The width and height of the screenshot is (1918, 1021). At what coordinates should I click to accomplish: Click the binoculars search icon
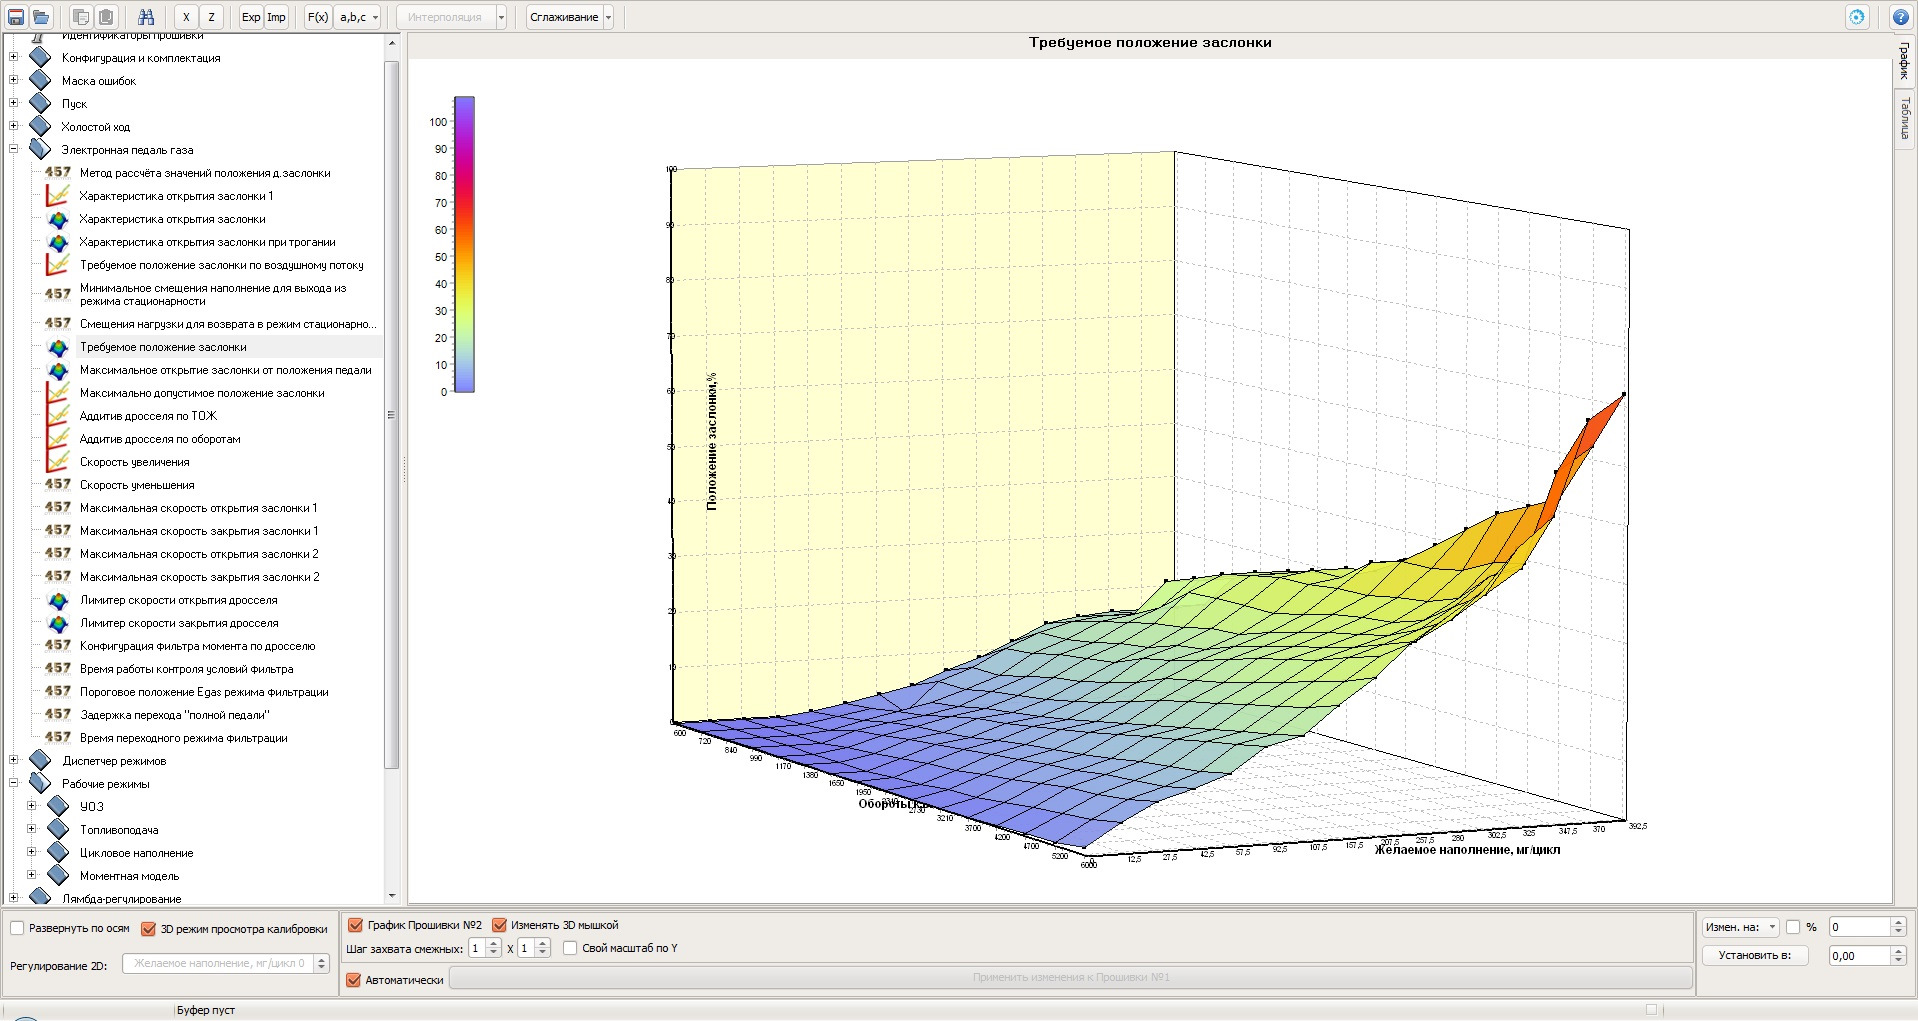146,17
